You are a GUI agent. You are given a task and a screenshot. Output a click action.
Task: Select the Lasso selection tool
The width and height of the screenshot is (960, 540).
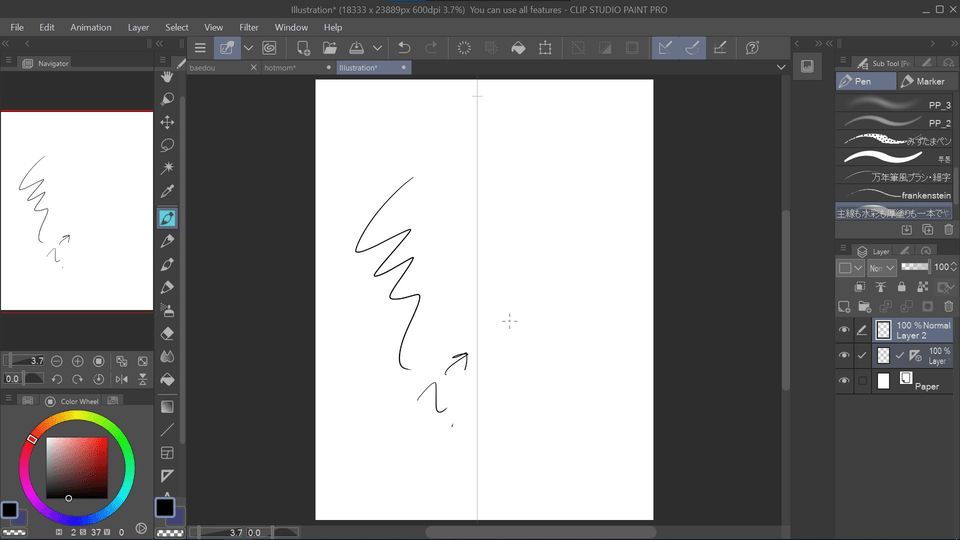pos(167,145)
